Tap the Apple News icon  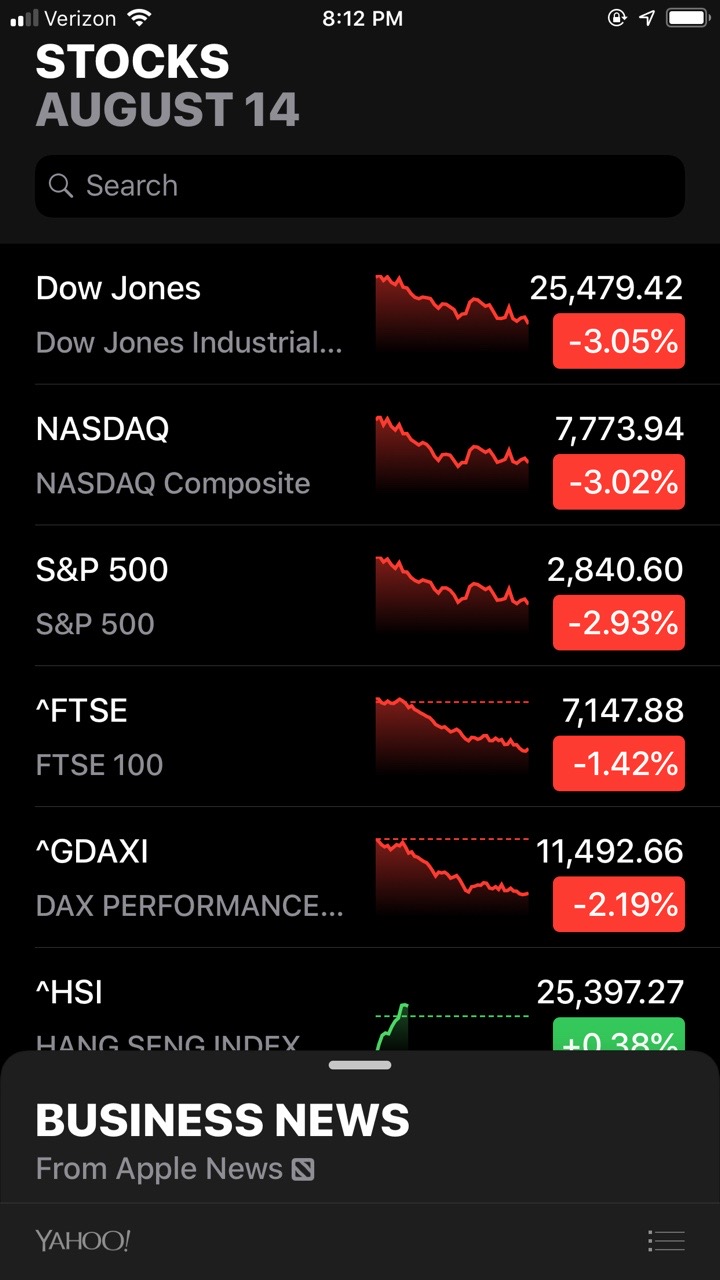(303, 1169)
